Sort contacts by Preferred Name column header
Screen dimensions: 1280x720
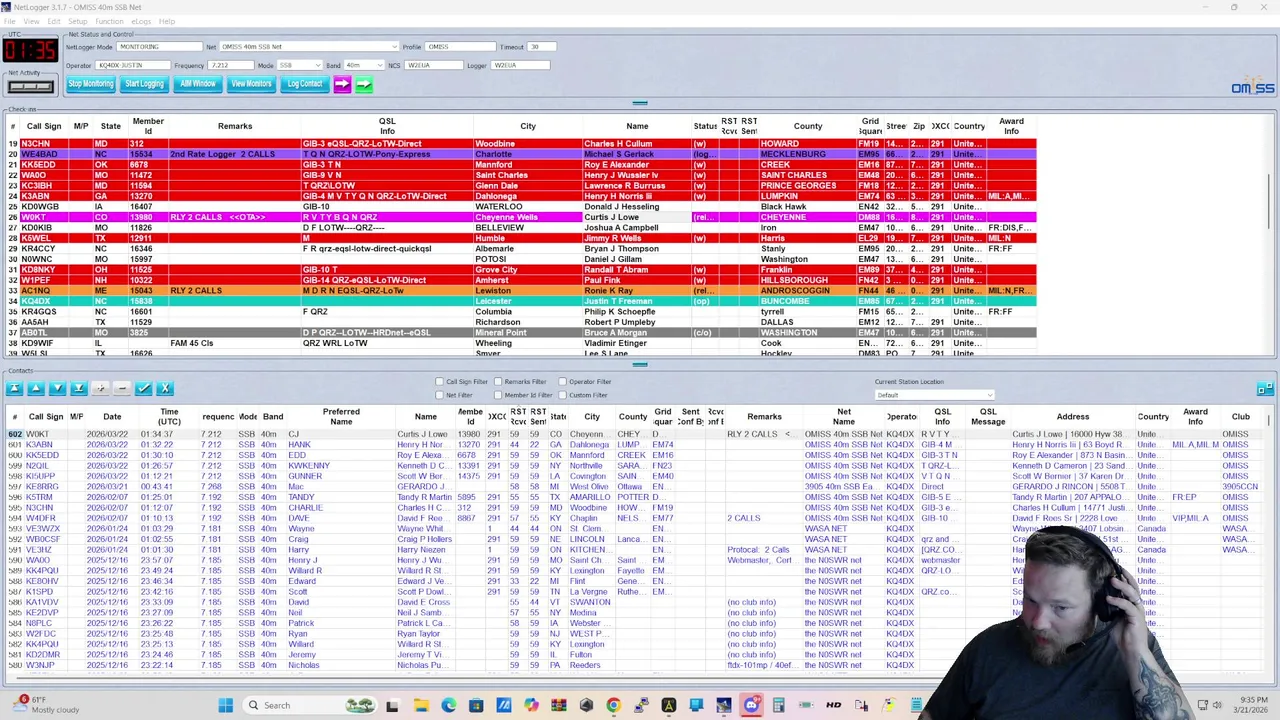click(x=341, y=416)
